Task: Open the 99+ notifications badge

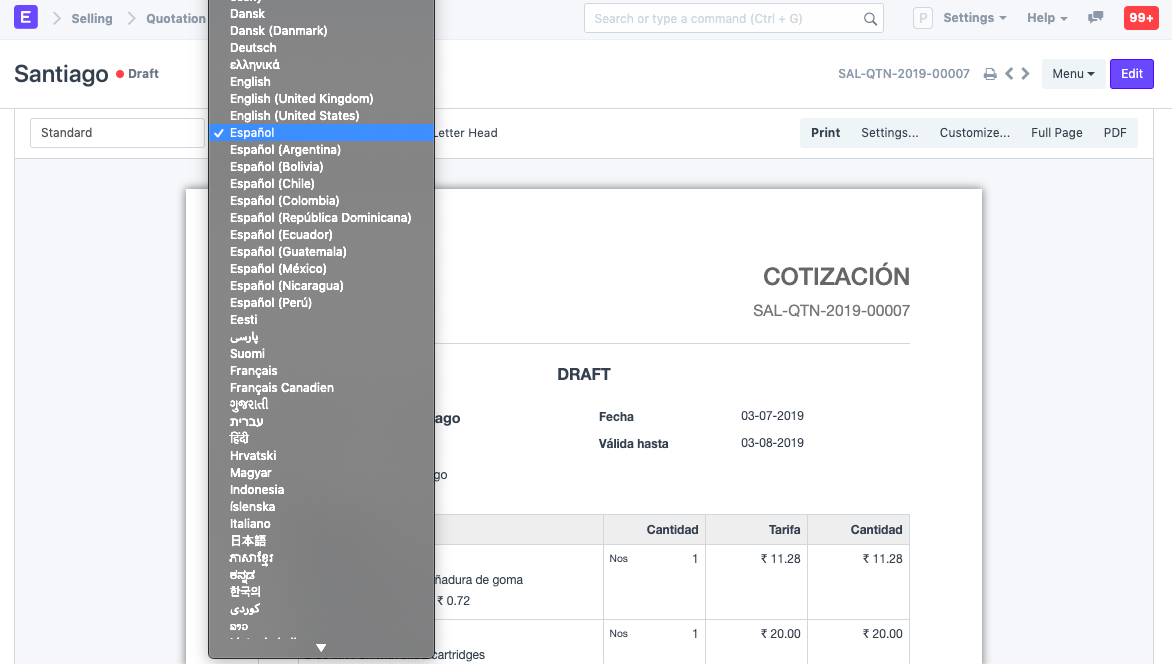Action: click(1140, 18)
